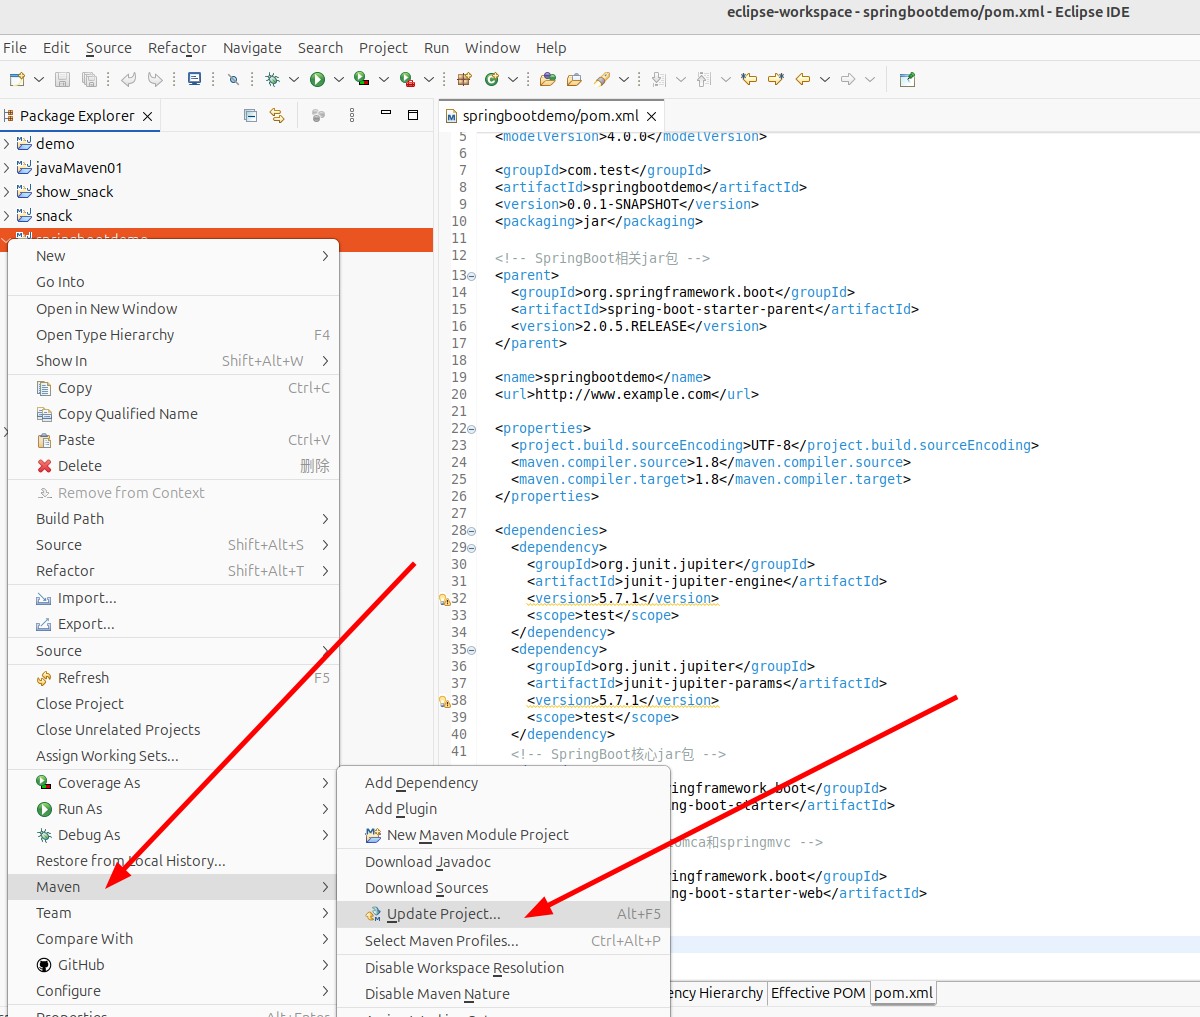
Task: Click the Save All toolbar icon
Action: coord(89,79)
